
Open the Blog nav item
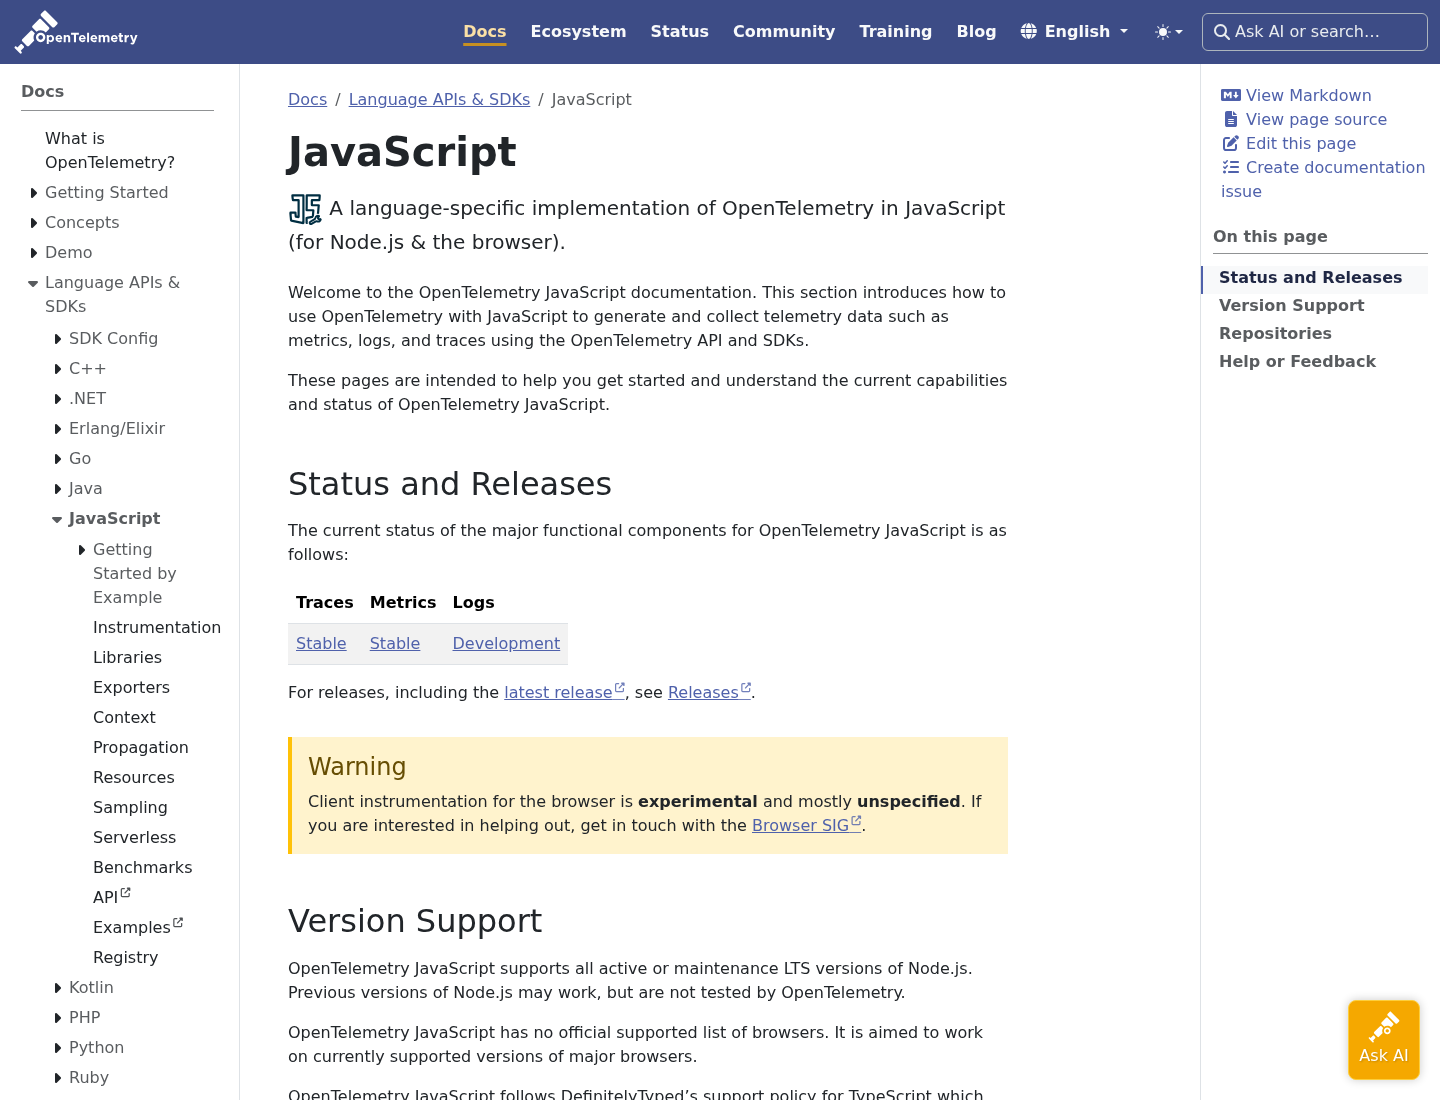(x=976, y=32)
